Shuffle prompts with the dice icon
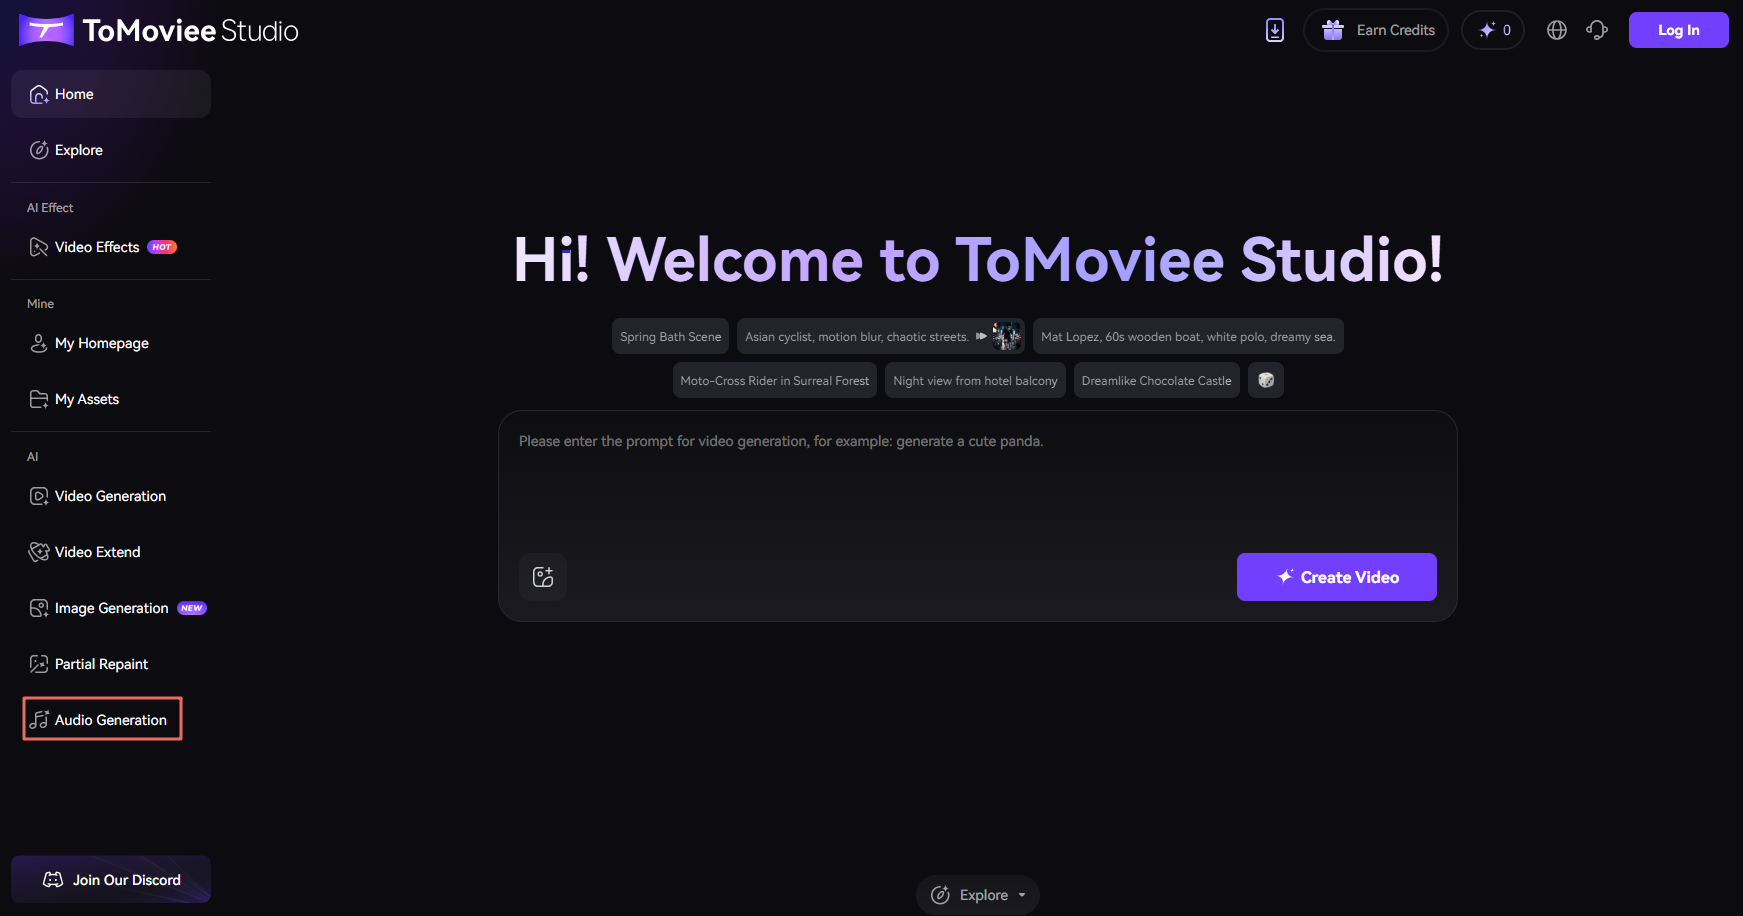 1265,380
